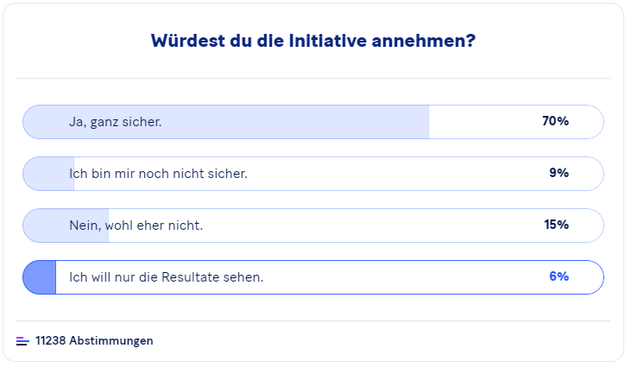625x369 pixels.
Task: Click the filled segment of the 9% bar
Action: (x=49, y=174)
